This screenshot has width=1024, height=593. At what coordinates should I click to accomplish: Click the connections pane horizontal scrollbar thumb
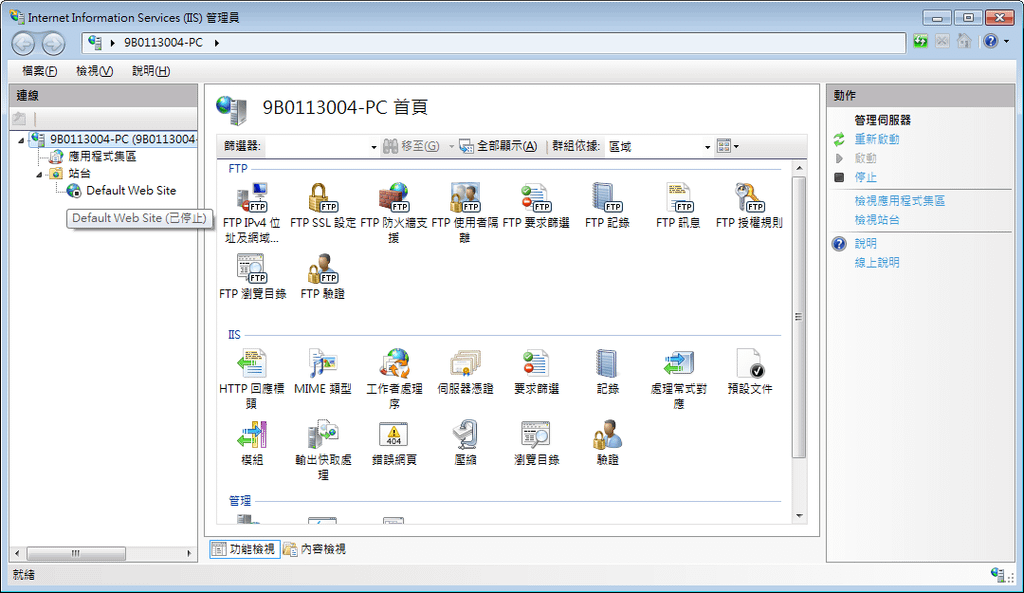[76, 553]
